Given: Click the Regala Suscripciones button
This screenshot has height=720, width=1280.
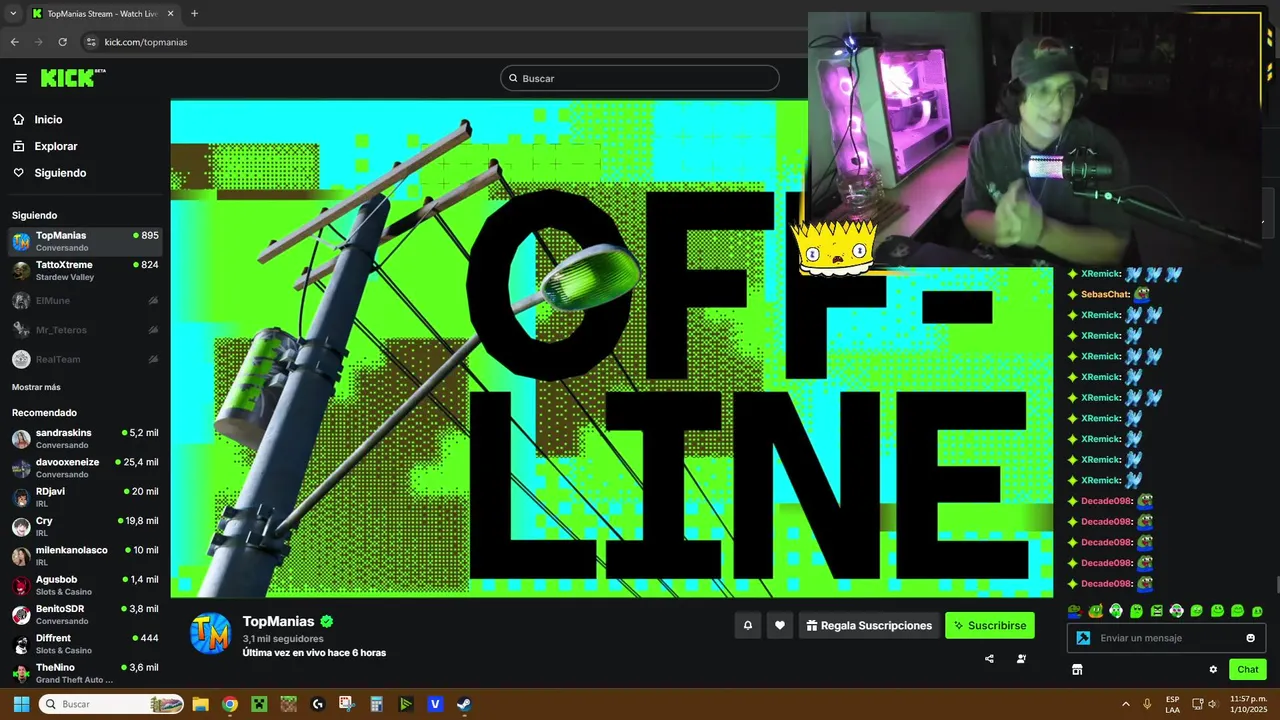Looking at the screenshot, I should 869,625.
